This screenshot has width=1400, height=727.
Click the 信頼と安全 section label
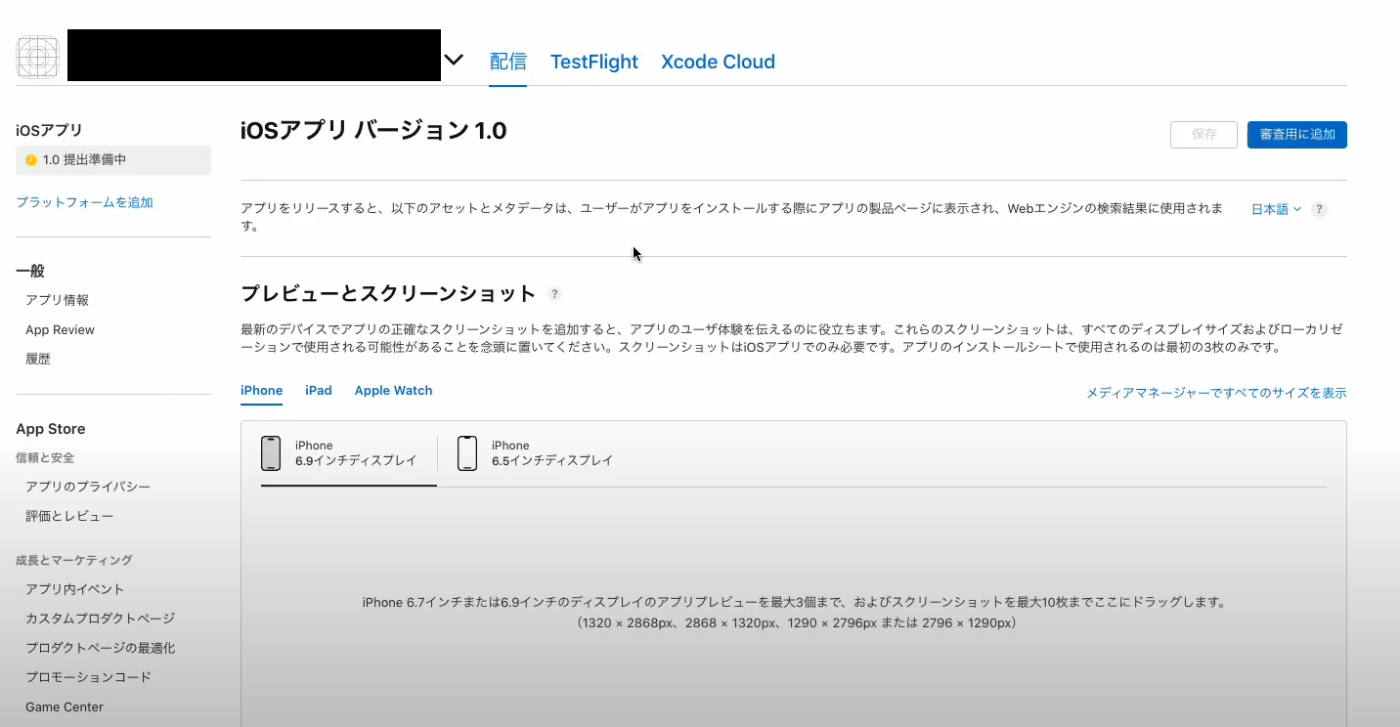tap(45, 458)
